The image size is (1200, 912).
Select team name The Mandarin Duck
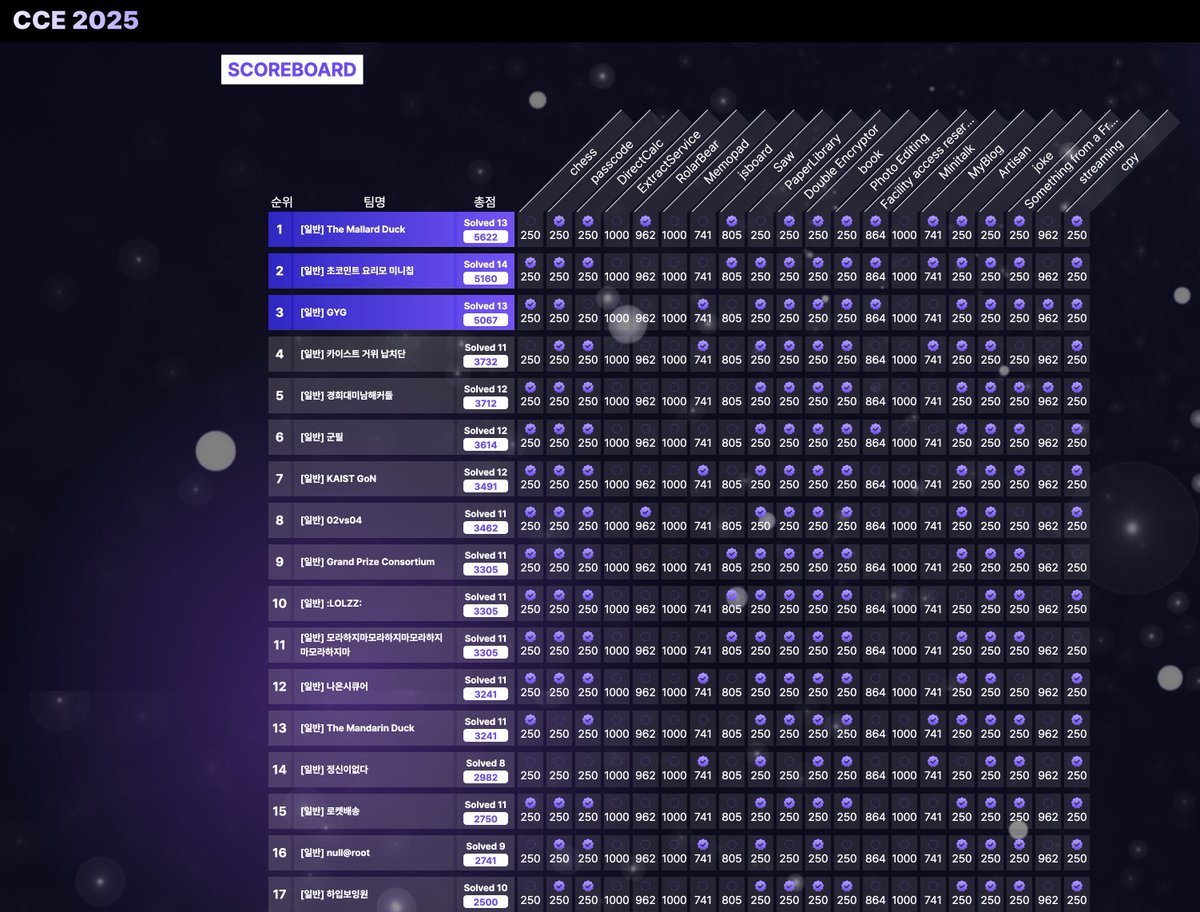pyautogui.click(x=355, y=728)
